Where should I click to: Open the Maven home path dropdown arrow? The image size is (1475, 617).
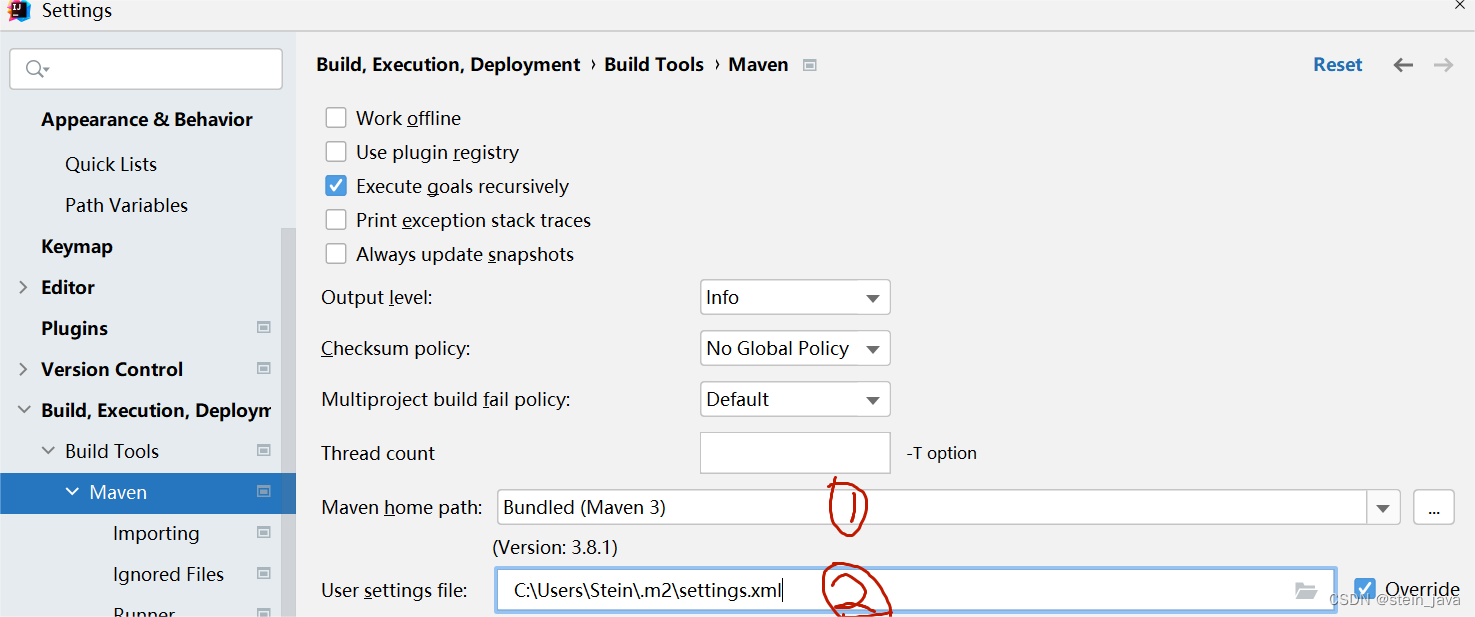tap(1383, 508)
